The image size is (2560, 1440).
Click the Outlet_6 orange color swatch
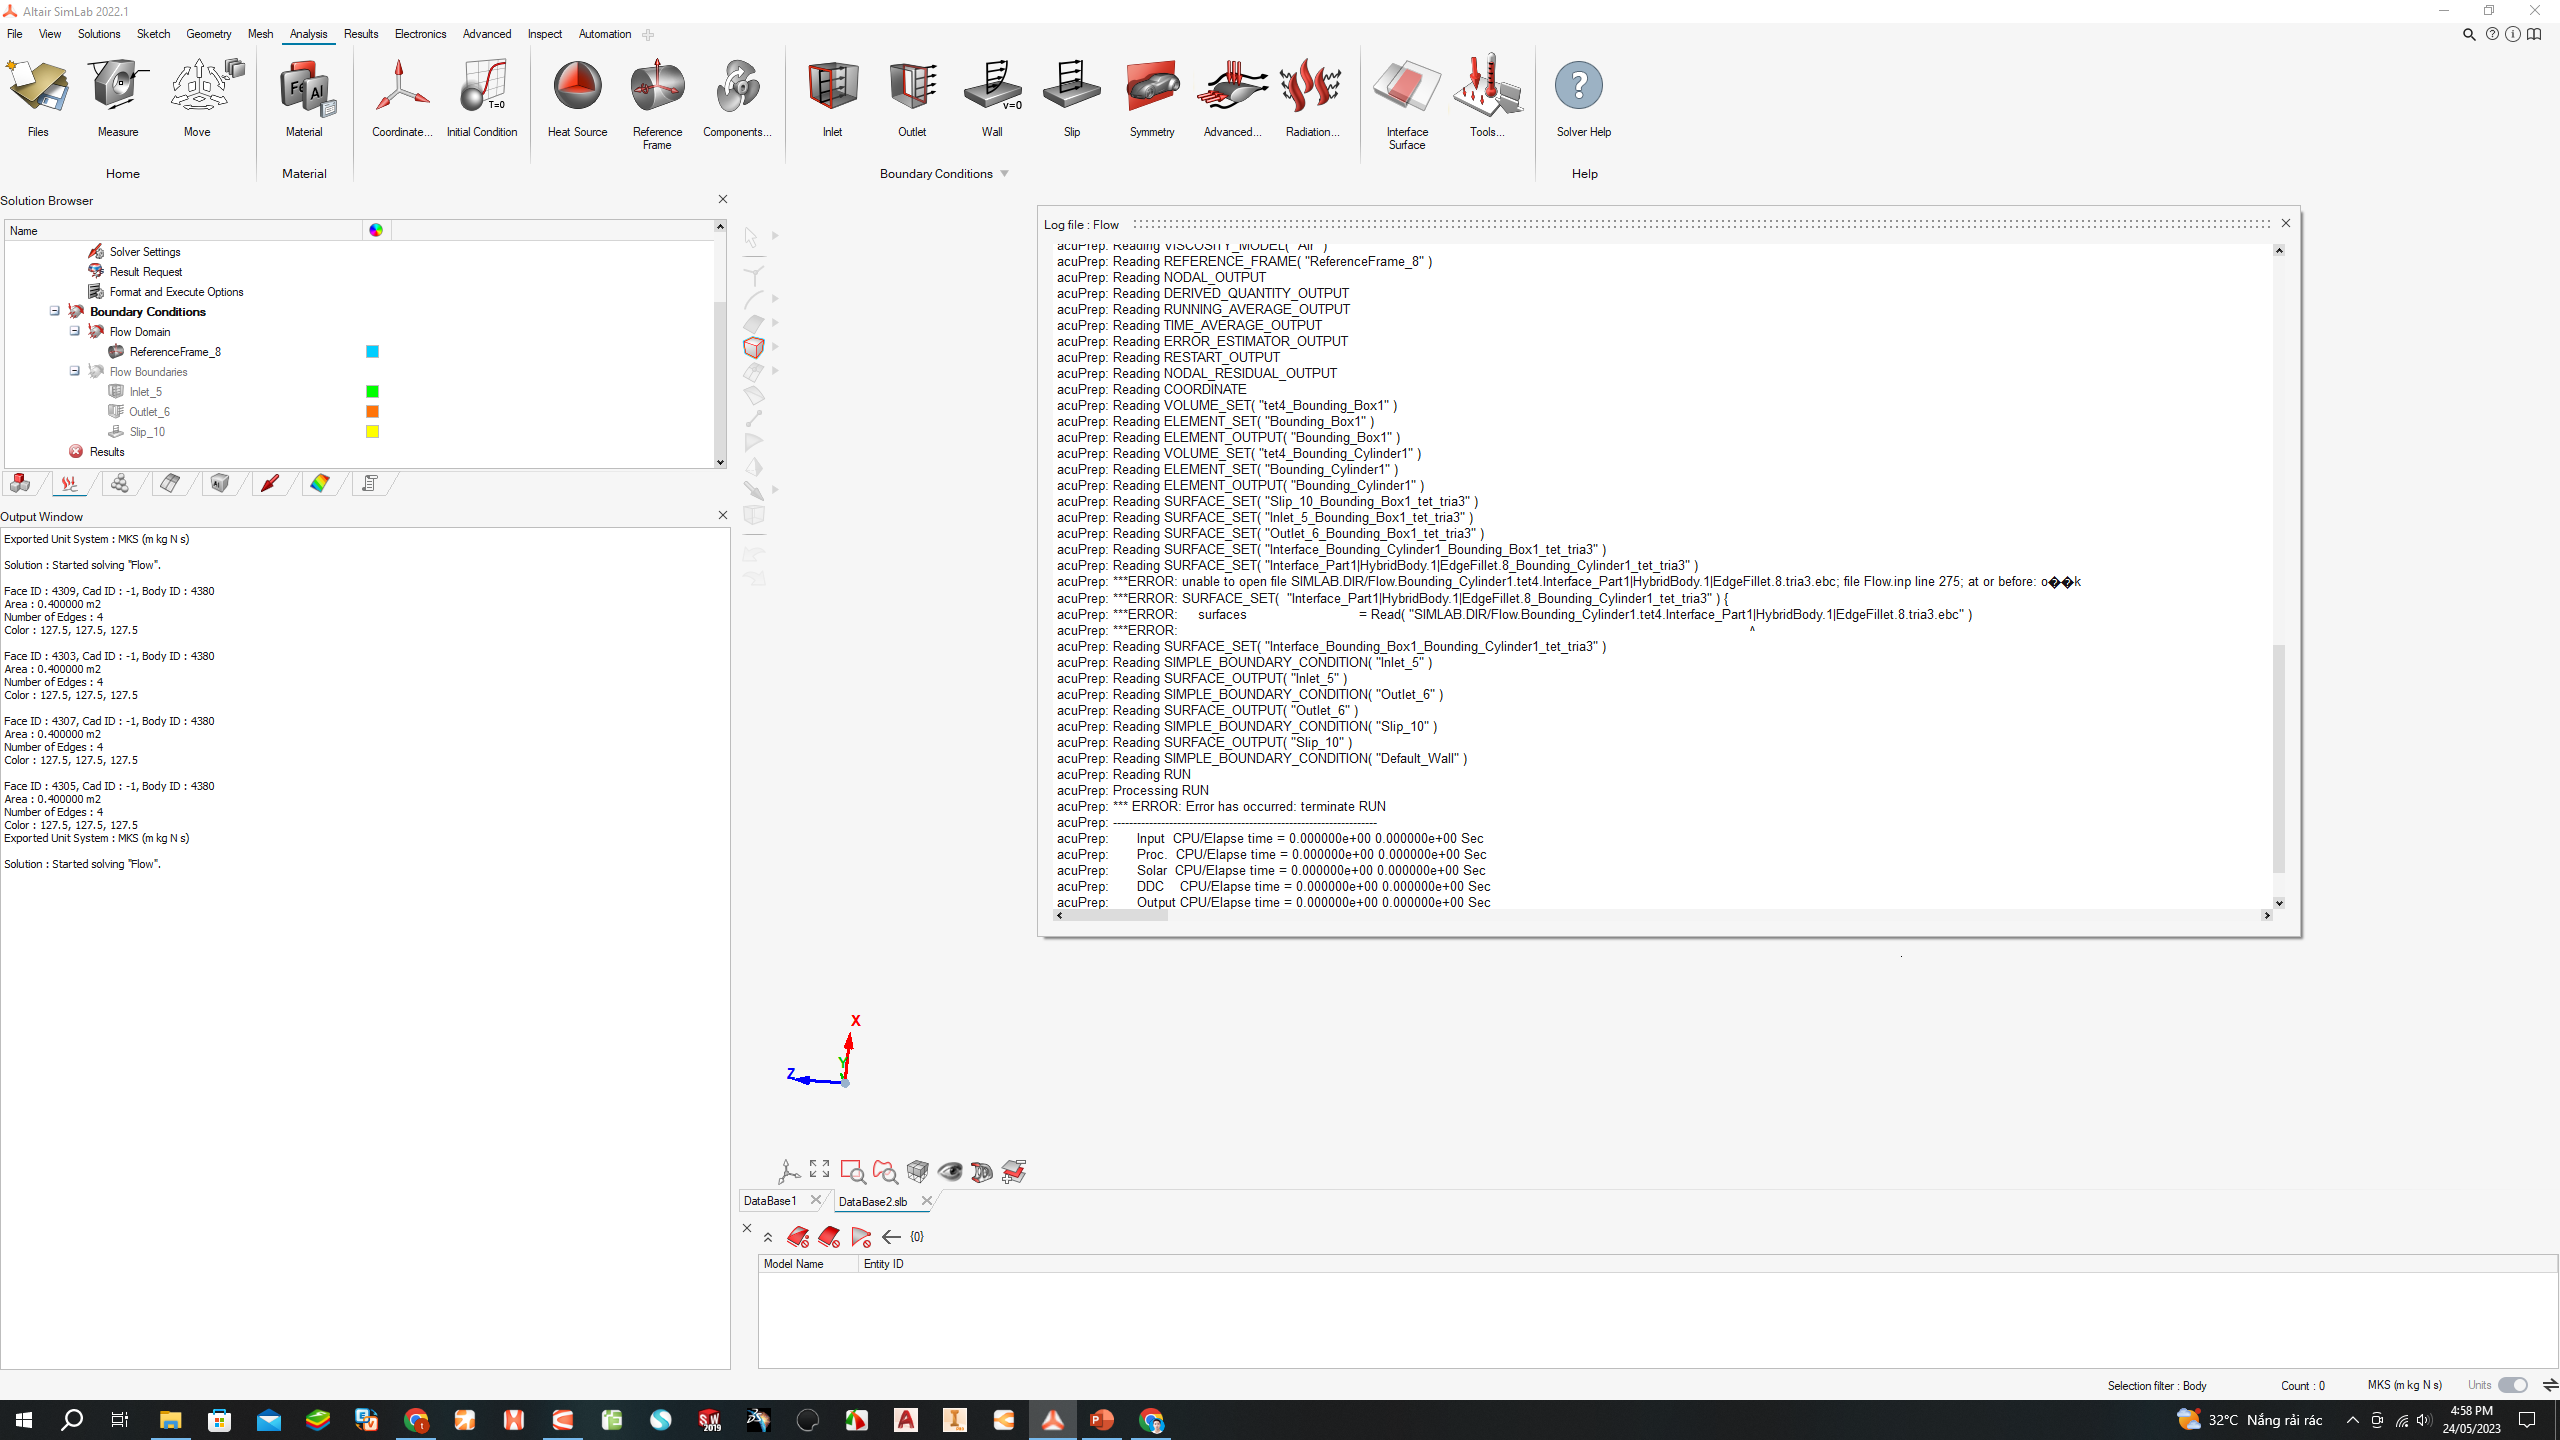[372, 411]
